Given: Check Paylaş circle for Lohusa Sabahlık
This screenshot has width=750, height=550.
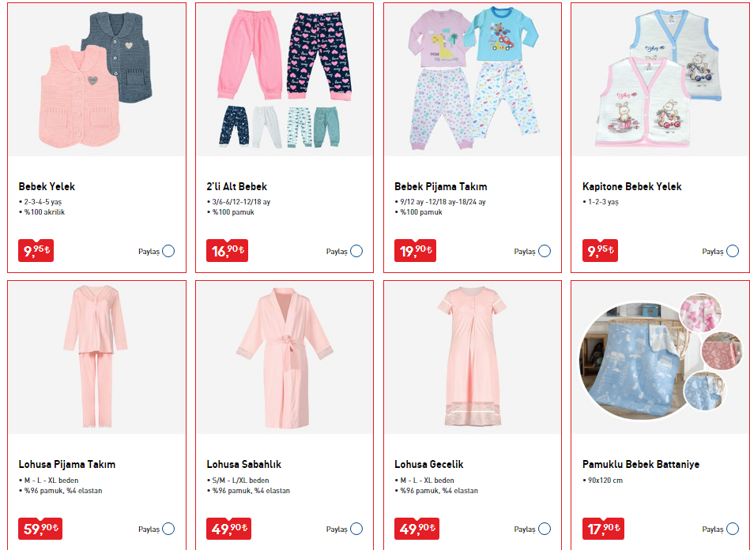Looking at the screenshot, I should pyautogui.click(x=356, y=529).
